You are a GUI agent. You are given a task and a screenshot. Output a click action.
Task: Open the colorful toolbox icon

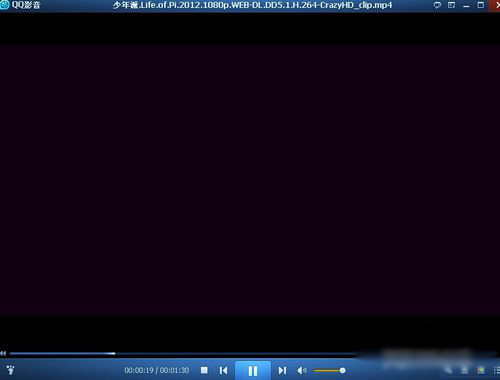(481, 370)
